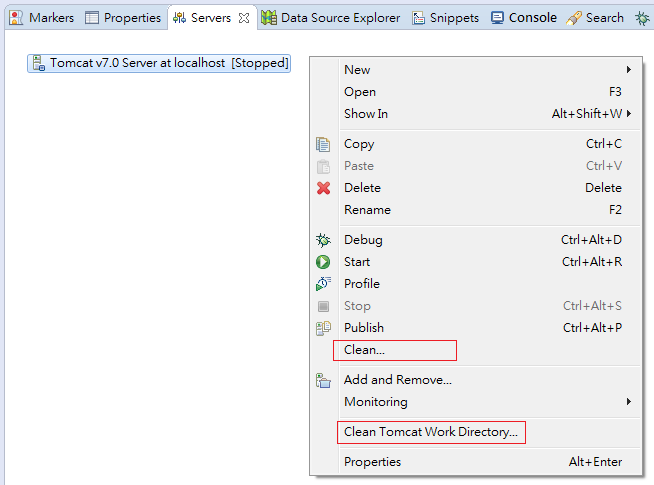The width and height of the screenshot is (654, 485).
Task: Click the red Delete X icon
Action: pyautogui.click(x=323, y=188)
